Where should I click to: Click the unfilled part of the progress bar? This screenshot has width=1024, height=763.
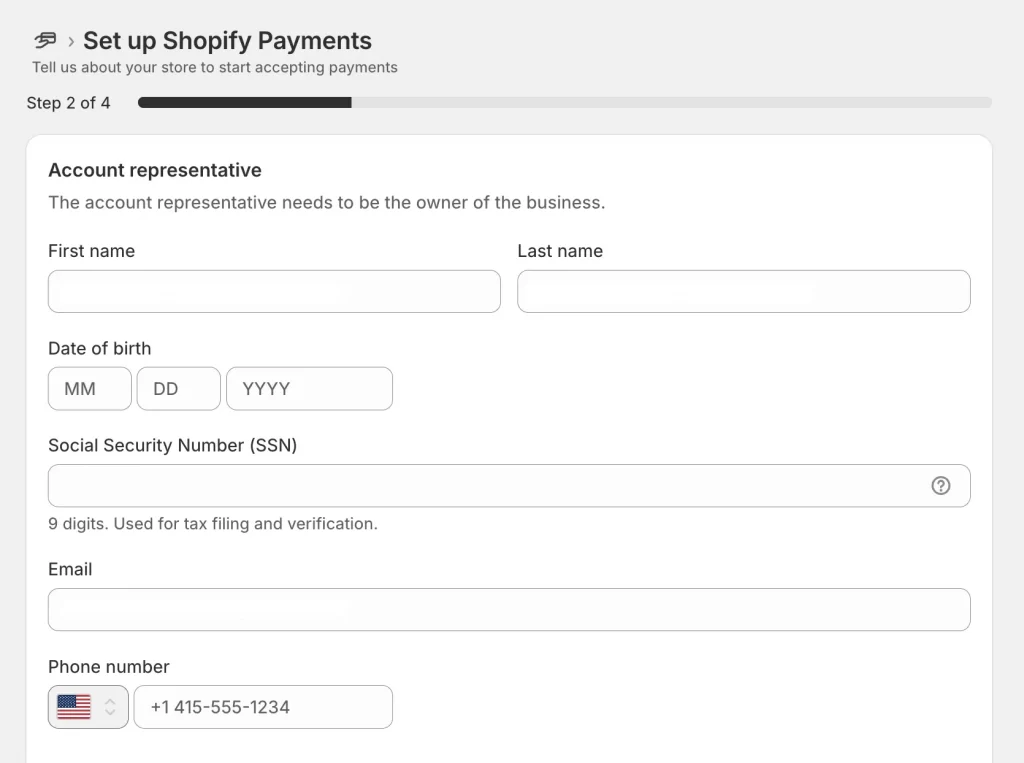click(671, 103)
